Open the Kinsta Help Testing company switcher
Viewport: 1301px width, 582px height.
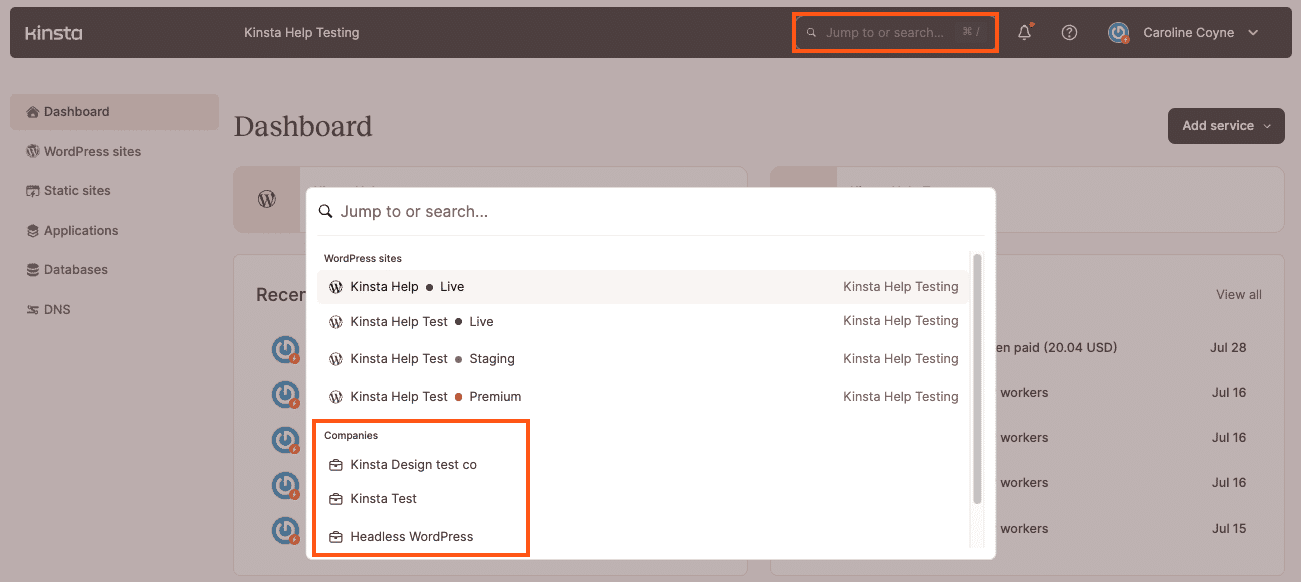[x=301, y=33]
